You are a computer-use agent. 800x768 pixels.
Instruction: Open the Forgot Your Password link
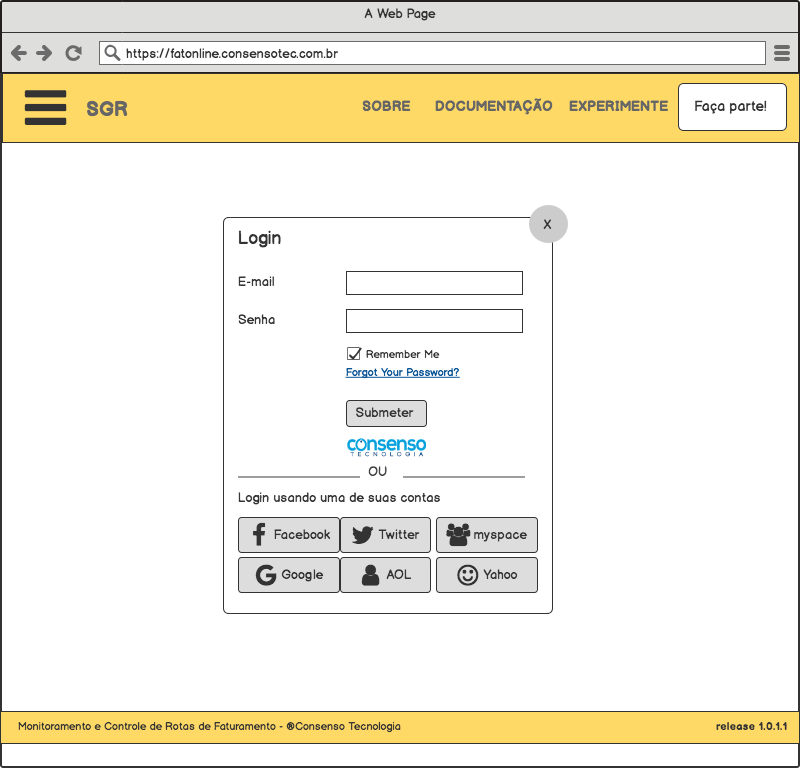click(402, 372)
